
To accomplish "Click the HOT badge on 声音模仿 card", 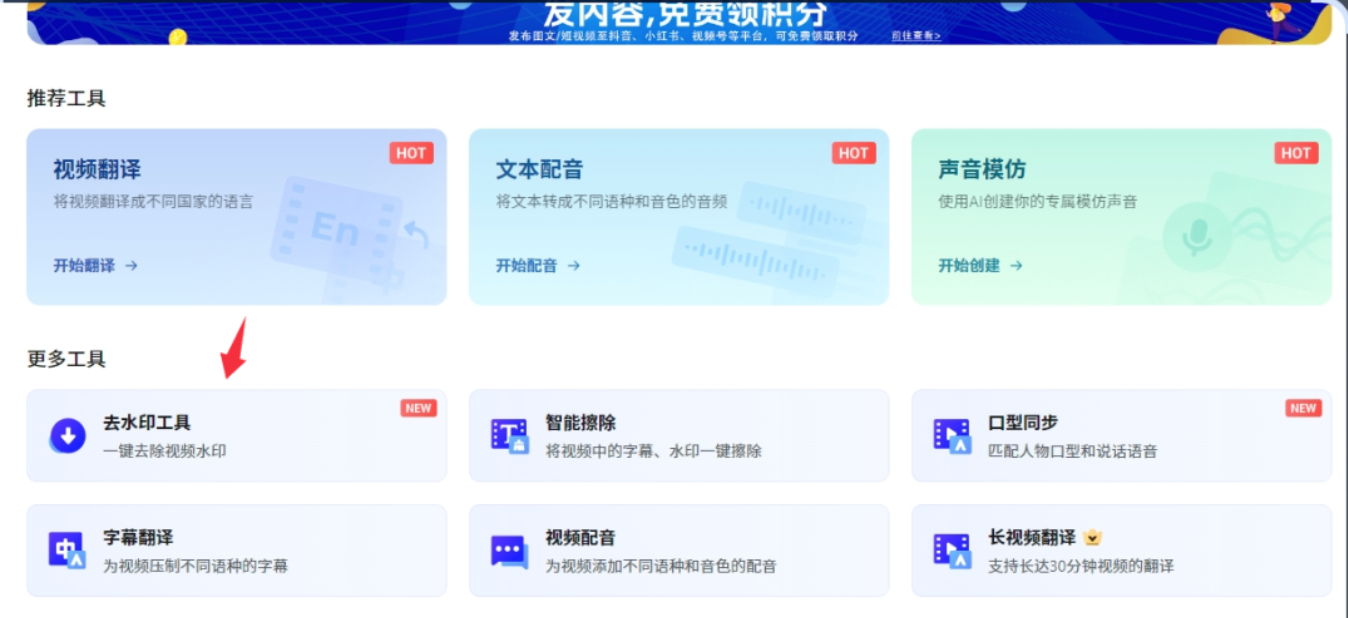I will 1296,153.
